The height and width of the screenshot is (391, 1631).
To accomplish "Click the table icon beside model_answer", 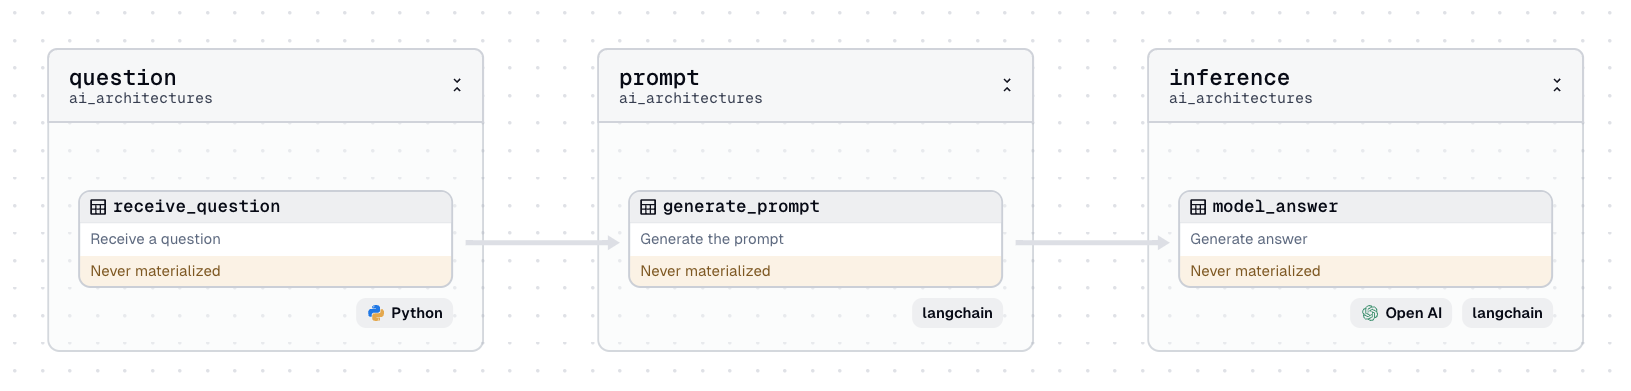I will click(1198, 207).
